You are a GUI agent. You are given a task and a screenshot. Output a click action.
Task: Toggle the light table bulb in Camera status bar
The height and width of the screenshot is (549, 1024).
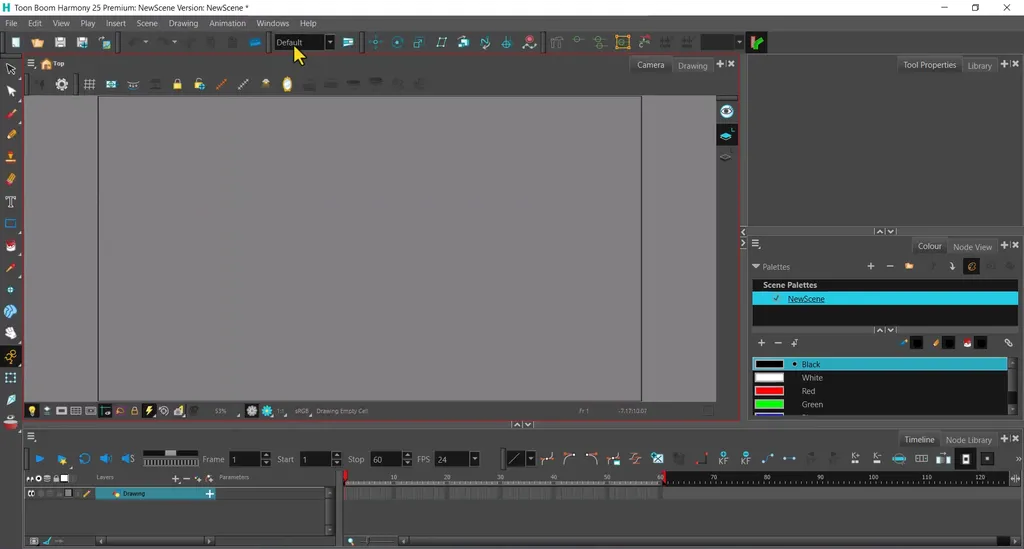pyautogui.click(x=31, y=411)
